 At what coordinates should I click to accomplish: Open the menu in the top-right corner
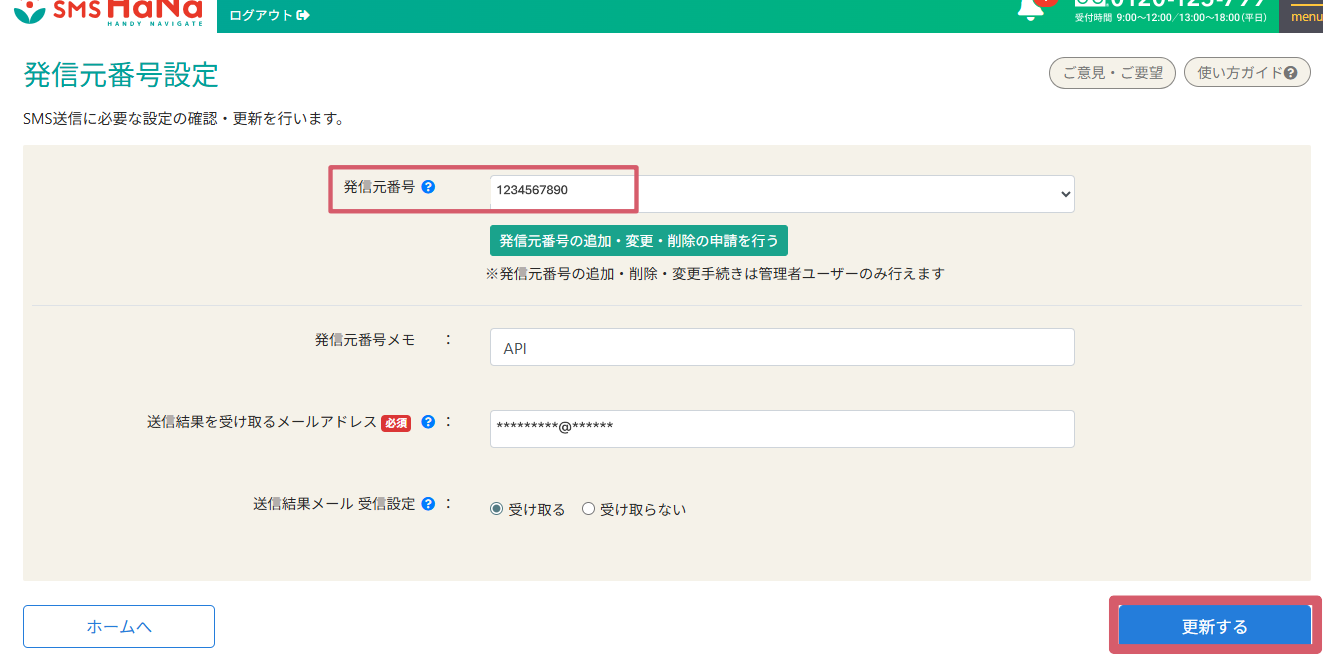tap(1305, 16)
